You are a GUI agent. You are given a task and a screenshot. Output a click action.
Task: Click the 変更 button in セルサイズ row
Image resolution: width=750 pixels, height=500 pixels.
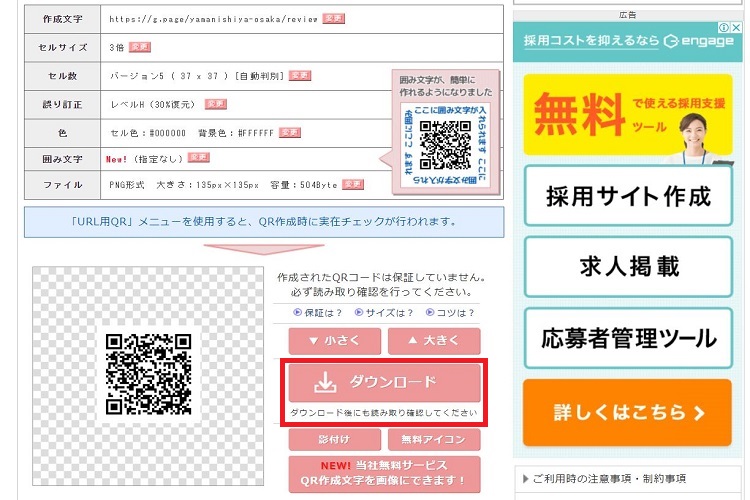coord(140,47)
